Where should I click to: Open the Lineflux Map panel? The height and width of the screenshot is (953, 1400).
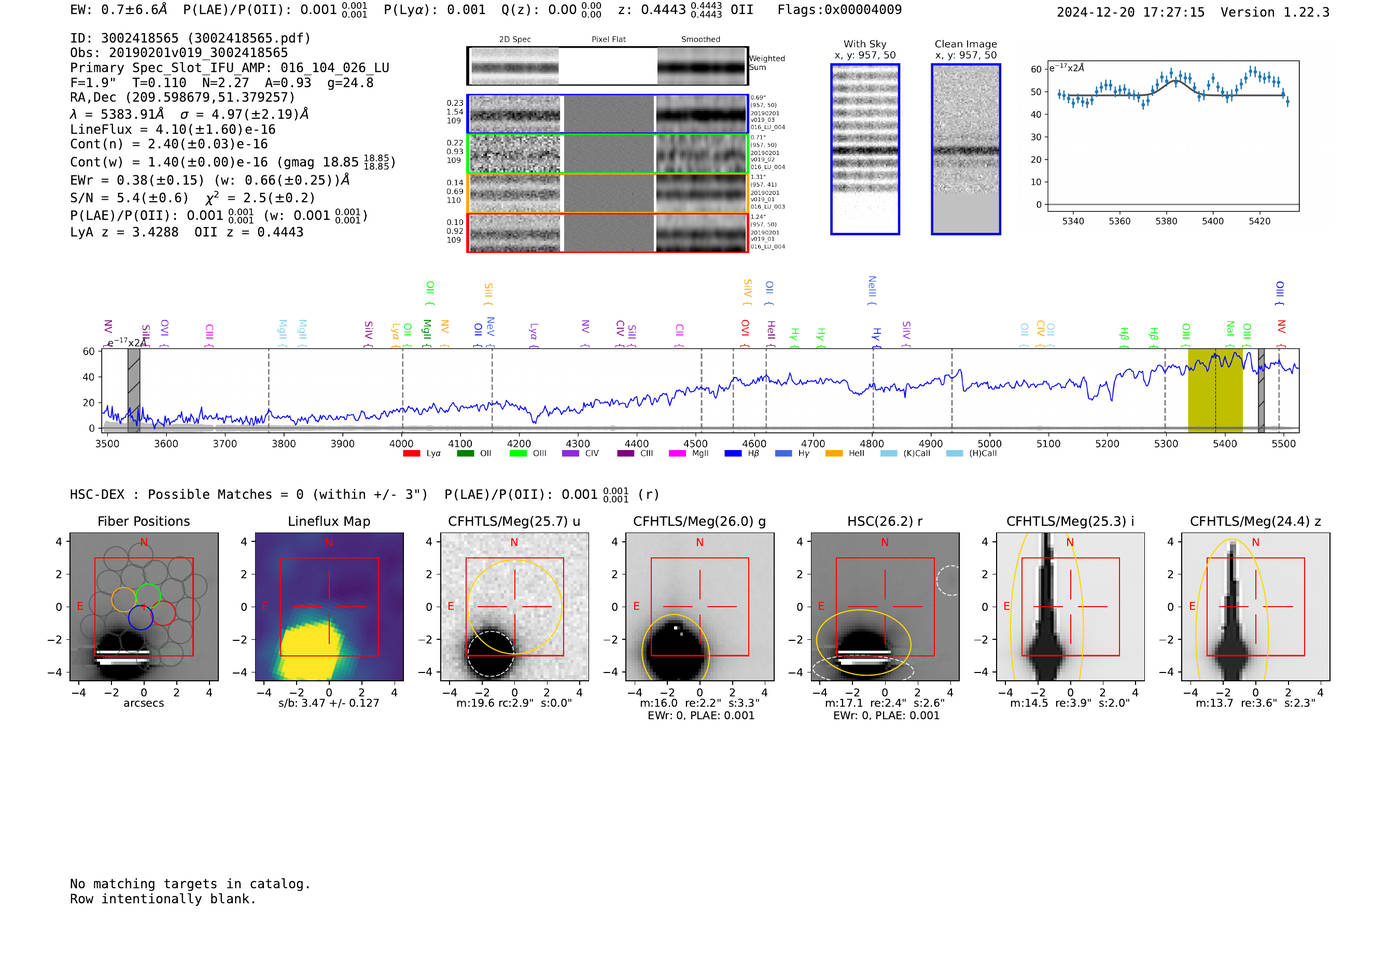pos(329,607)
